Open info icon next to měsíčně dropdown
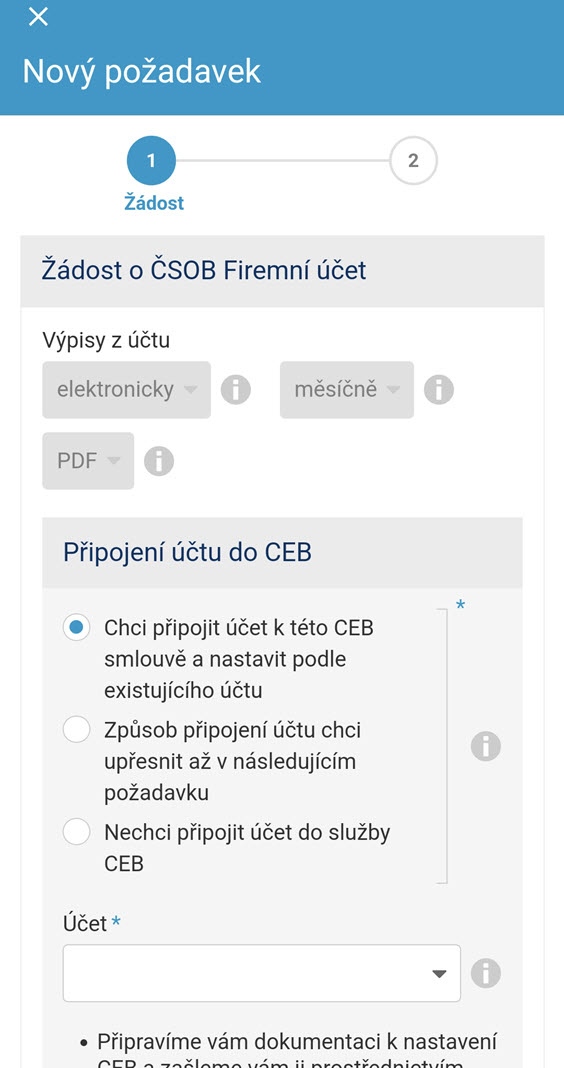This screenshot has width=564, height=1068. (439, 390)
